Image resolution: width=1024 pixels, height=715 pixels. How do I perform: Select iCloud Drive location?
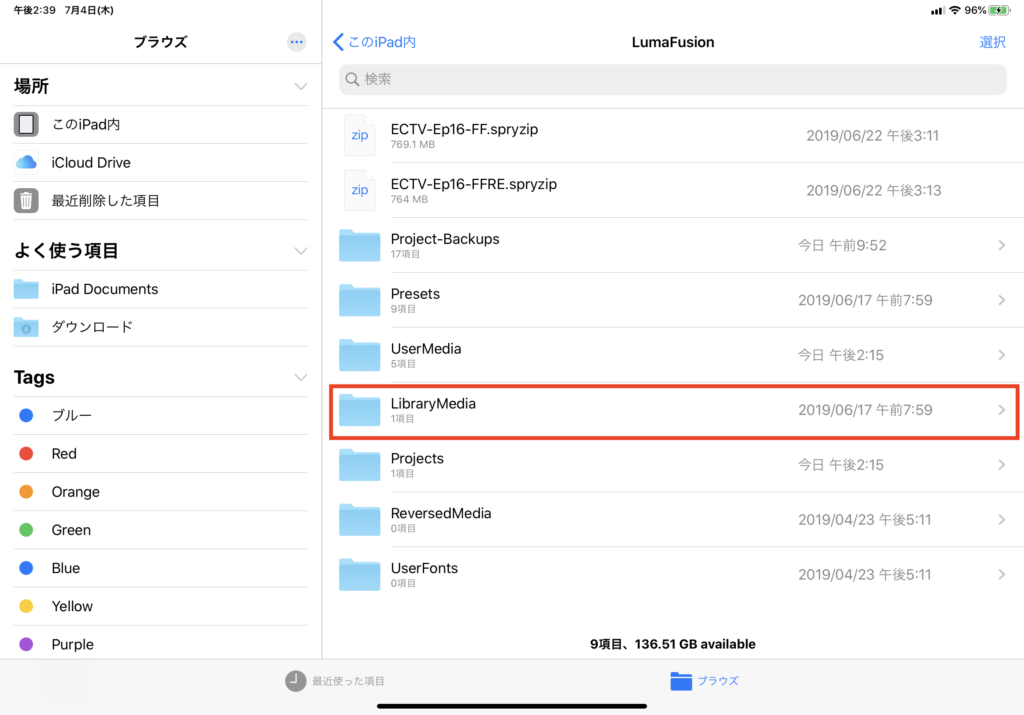pos(161,162)
